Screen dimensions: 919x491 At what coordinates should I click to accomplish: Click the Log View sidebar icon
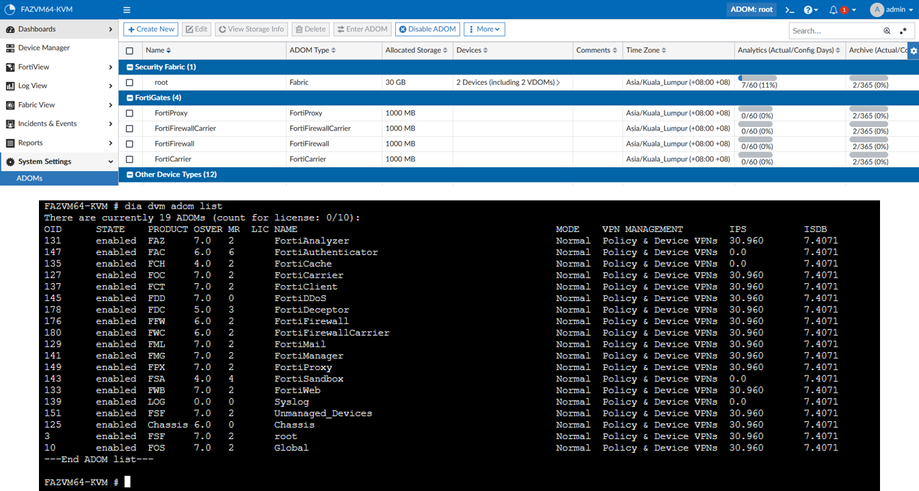tap(10, 86)
